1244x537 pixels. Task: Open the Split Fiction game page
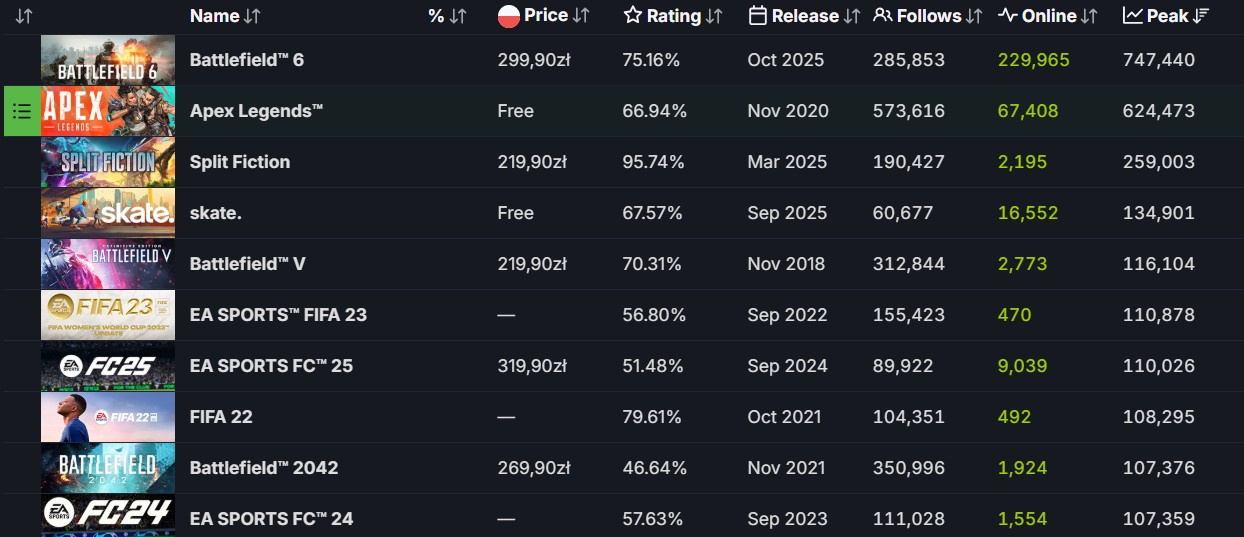240,162
